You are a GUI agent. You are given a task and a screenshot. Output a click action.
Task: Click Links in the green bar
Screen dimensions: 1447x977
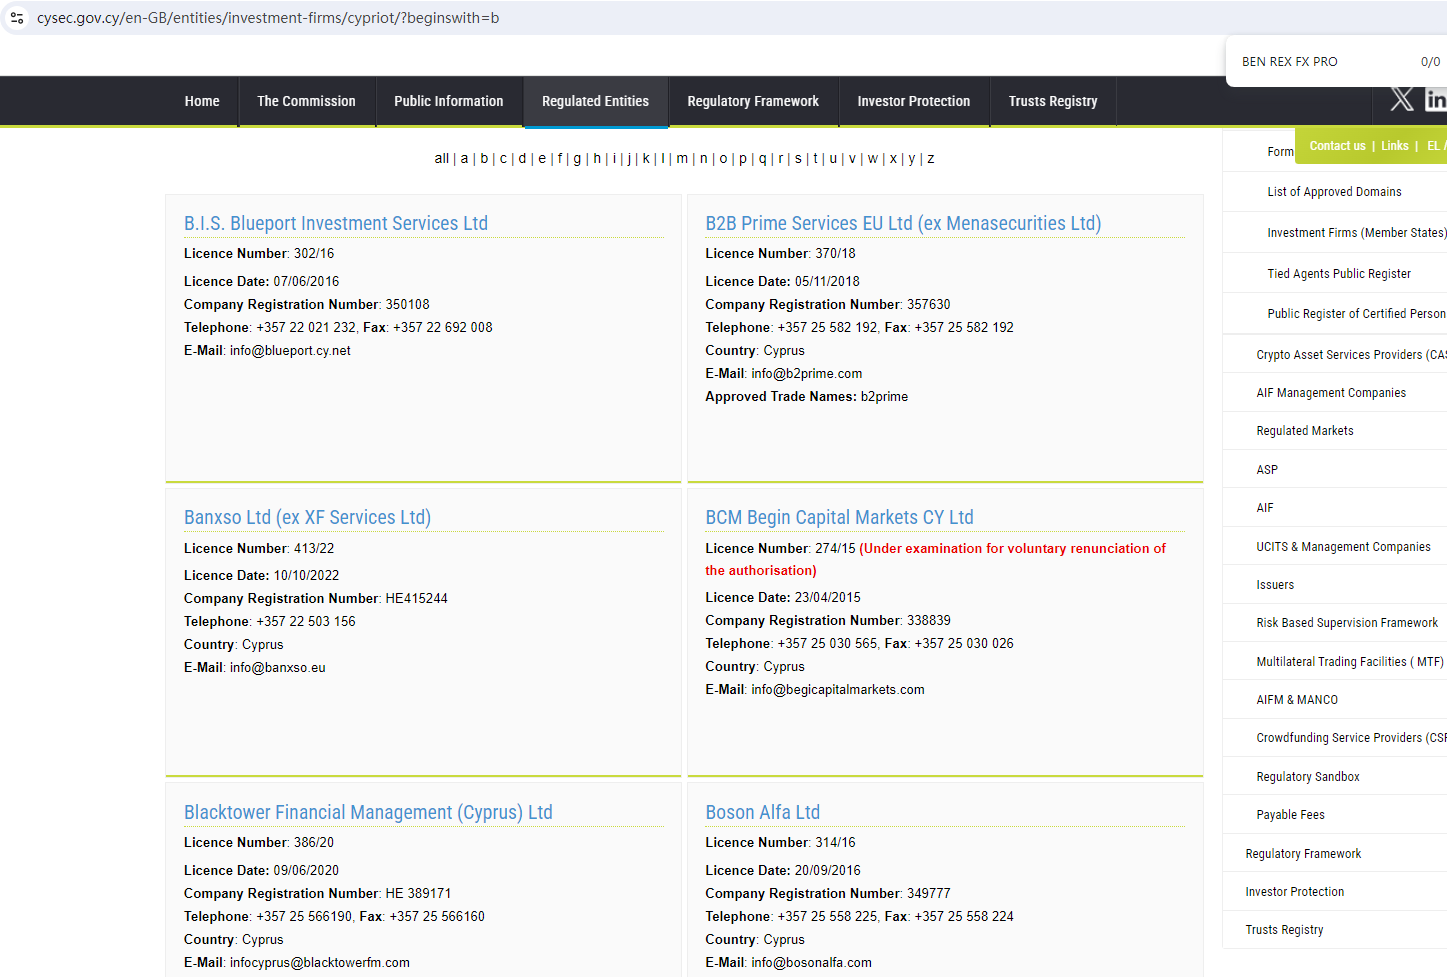[1394, 146]
